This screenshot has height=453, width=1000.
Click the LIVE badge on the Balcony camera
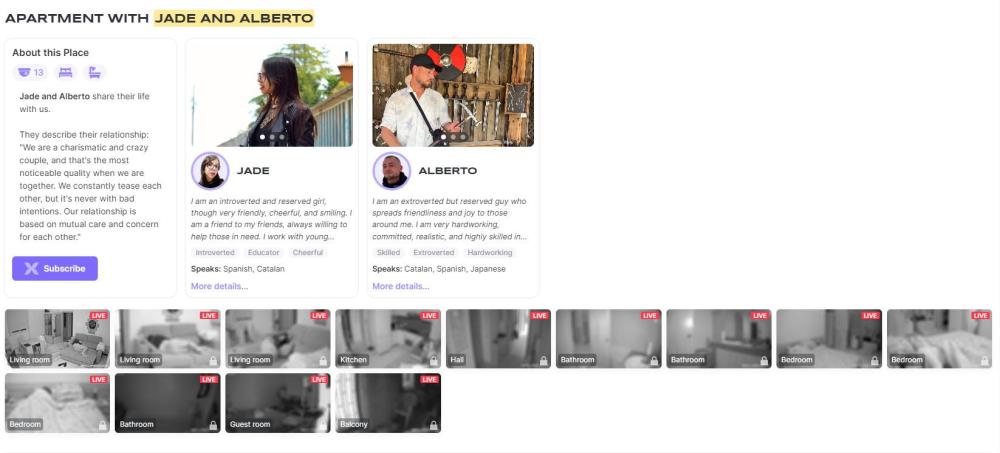click(x=430, y=379)
